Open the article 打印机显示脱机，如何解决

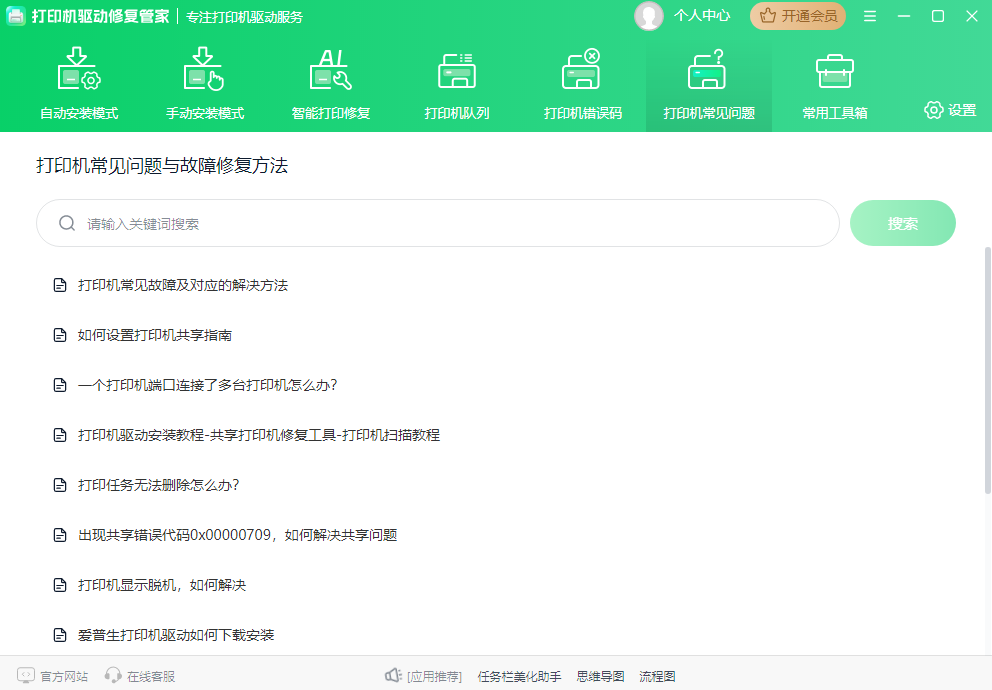click(x=157, y=584)
